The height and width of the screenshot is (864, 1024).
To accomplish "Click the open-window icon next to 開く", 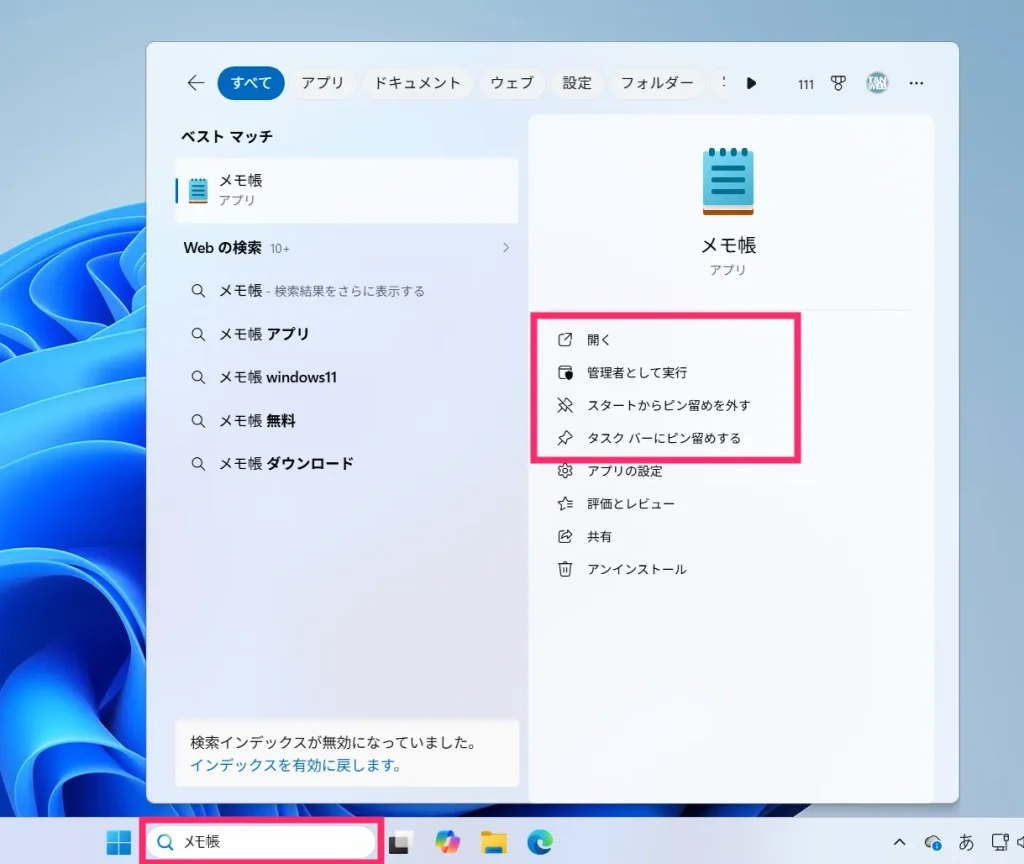I will click(x=565, y=340).
